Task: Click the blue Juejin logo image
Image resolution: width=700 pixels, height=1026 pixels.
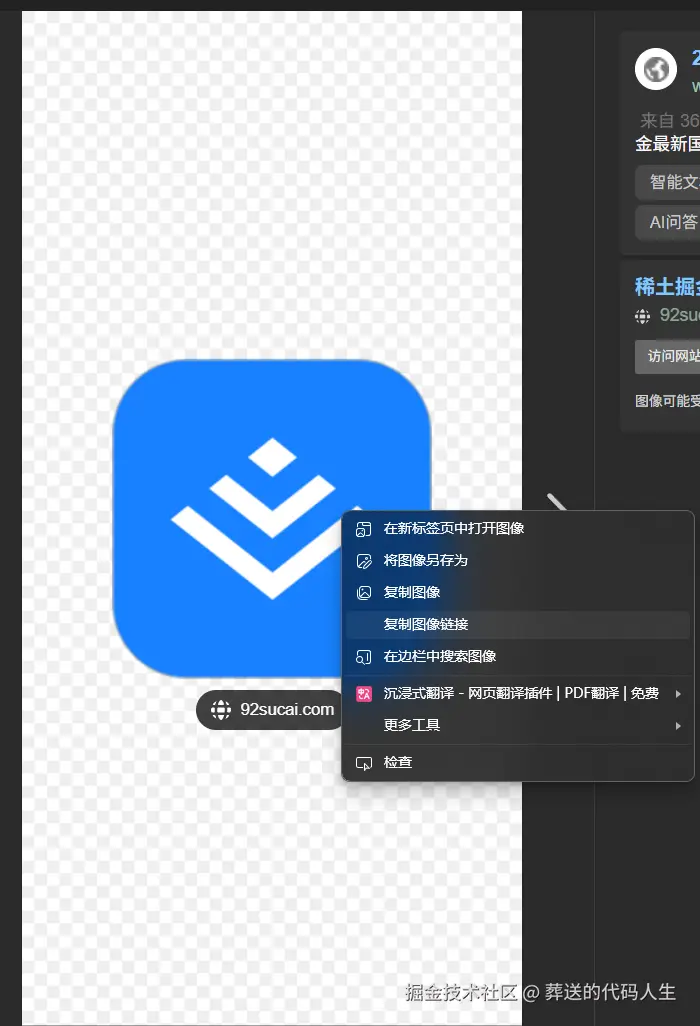Action: coord(271,518)
